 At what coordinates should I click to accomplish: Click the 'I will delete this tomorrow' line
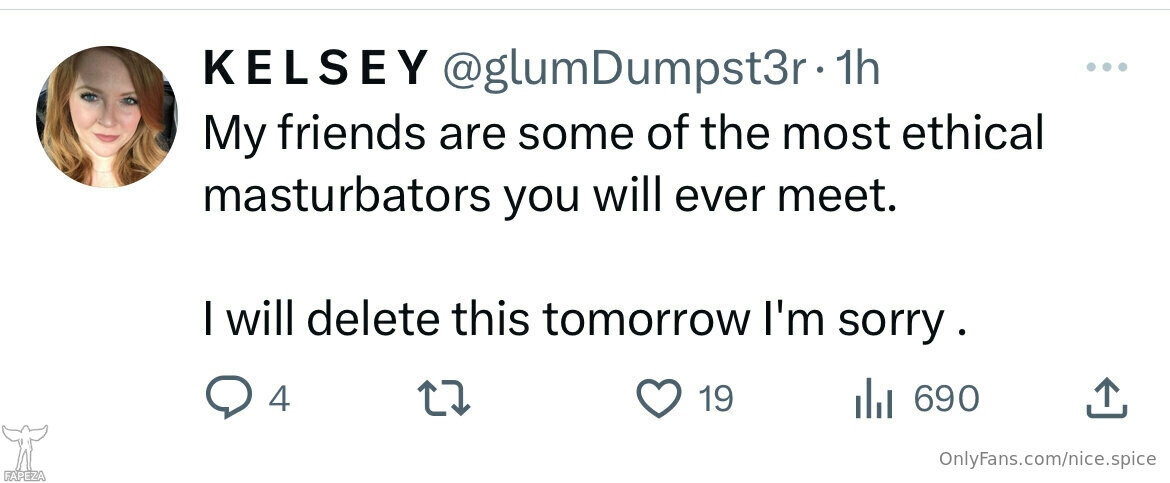pos(585,320)
